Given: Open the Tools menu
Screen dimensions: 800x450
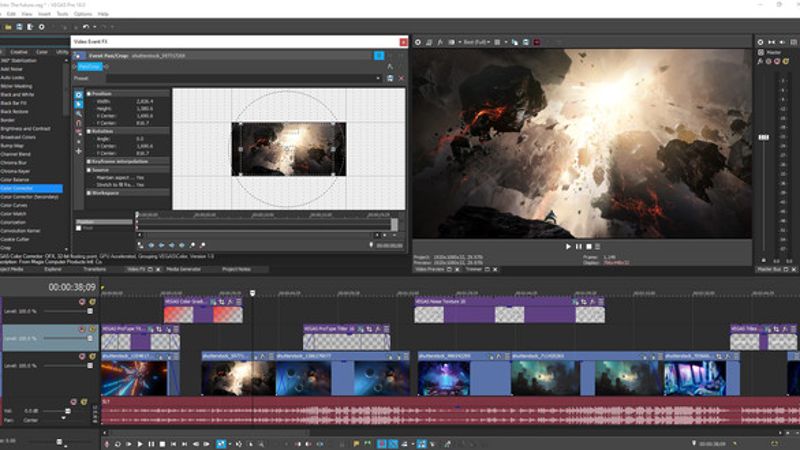Looking at the screenshot, I should [x=62, y=14].
